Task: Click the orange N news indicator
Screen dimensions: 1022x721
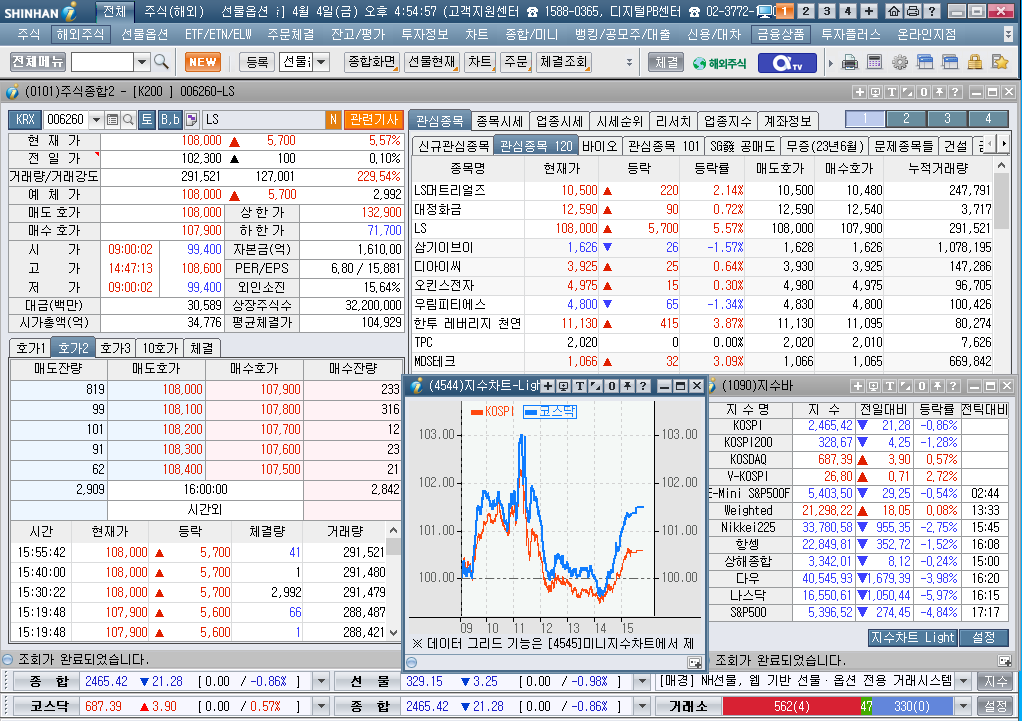Action: (332, 119)
